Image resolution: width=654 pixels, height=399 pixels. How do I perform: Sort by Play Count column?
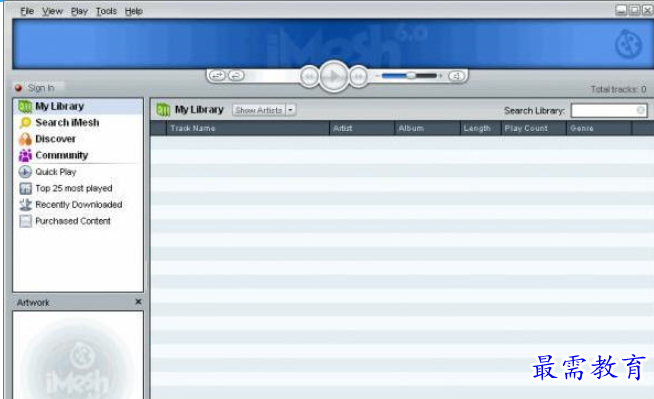click(x=534, y=128)
